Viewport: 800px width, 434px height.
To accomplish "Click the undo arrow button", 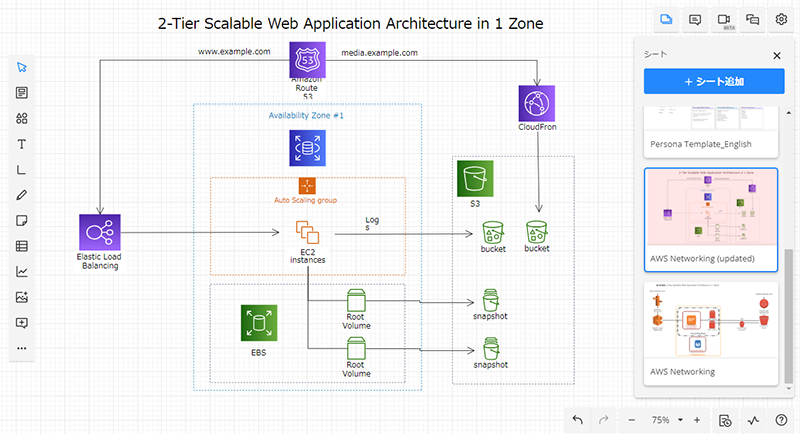I will [577, 419].
